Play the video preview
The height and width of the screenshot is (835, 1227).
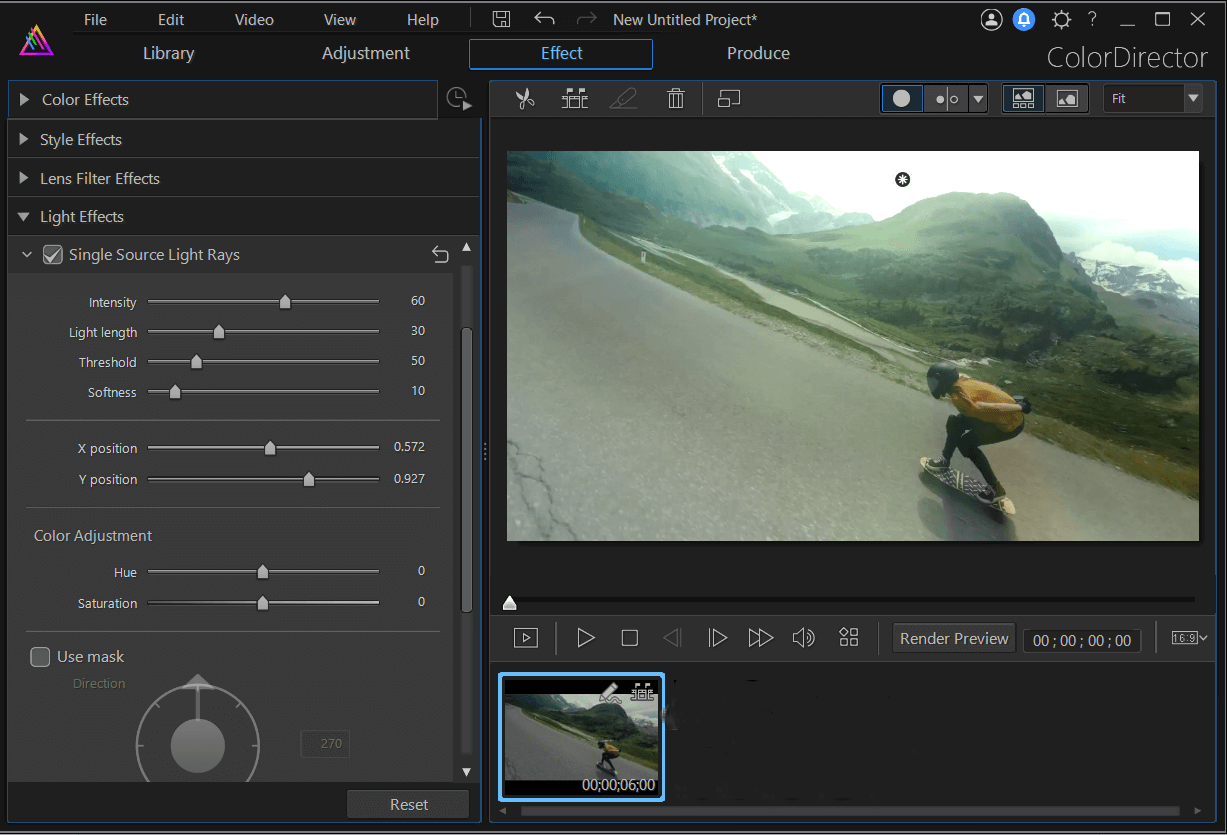(x=586, y=638)
